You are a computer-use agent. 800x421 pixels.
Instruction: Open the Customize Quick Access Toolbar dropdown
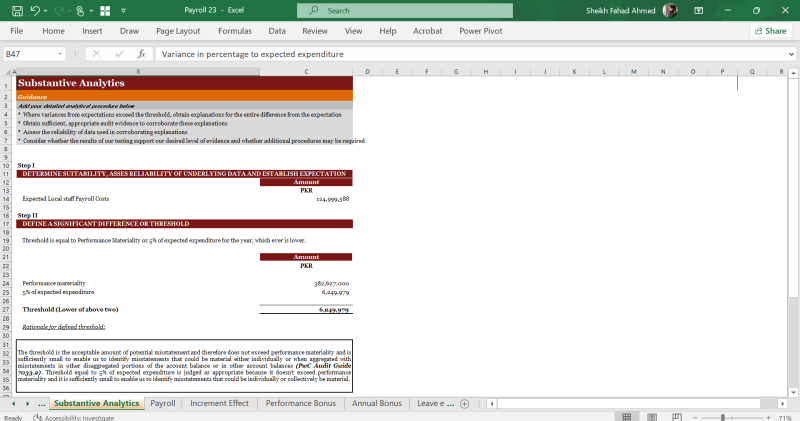click(123, 10)
